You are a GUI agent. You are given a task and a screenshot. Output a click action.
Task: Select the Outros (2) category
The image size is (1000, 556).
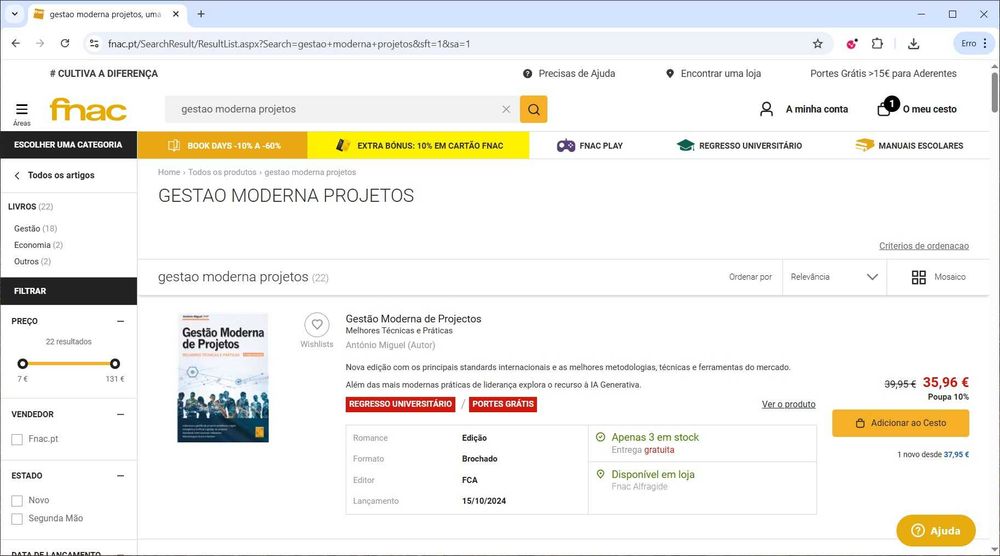click(33, 261)
